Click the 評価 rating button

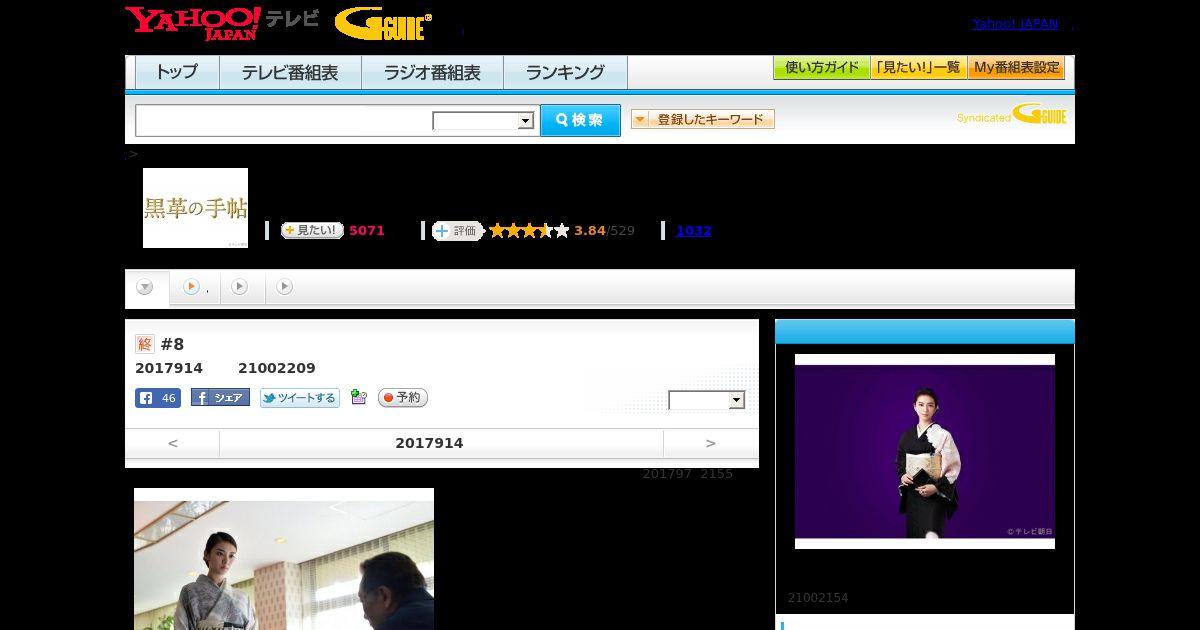[x=458, y=230]
